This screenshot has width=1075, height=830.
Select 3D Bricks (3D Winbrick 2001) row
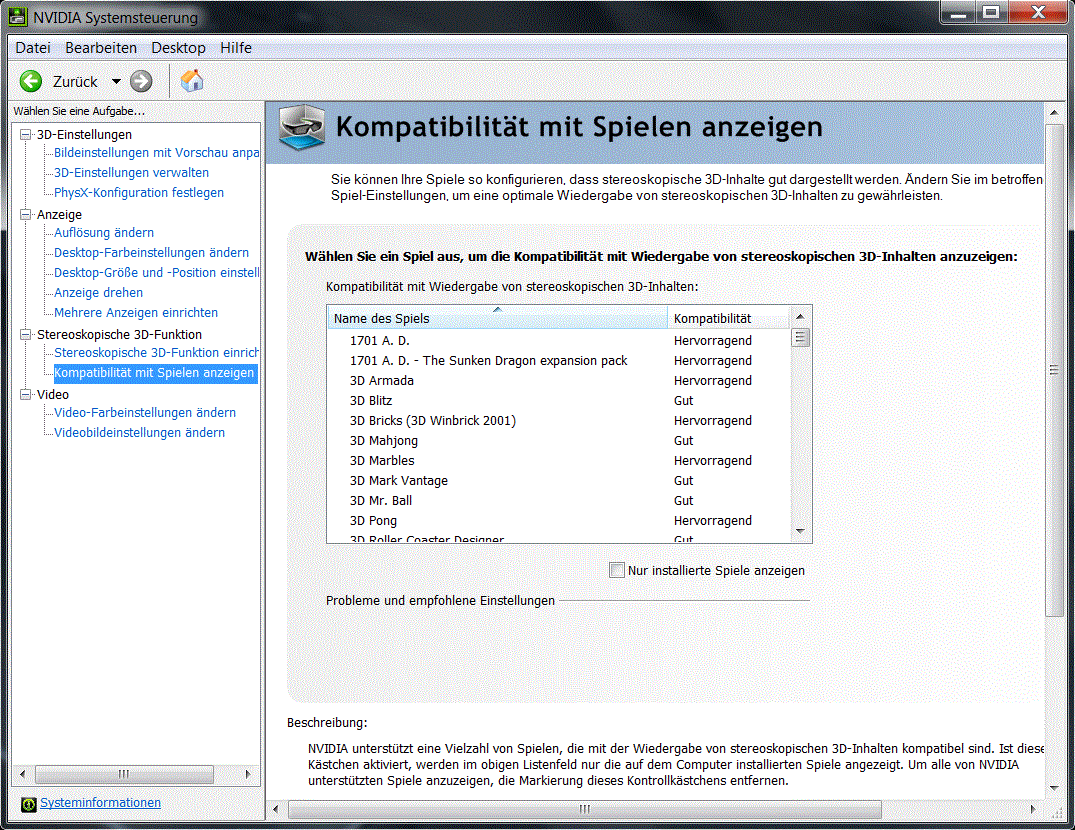click(559, 420)
